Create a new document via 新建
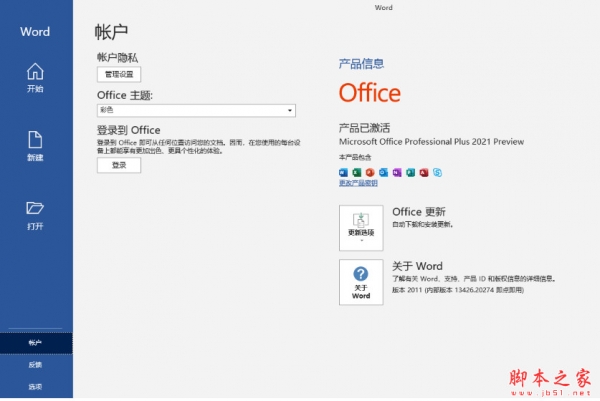Screen dimensions: 600x401 tap(35, 146)
